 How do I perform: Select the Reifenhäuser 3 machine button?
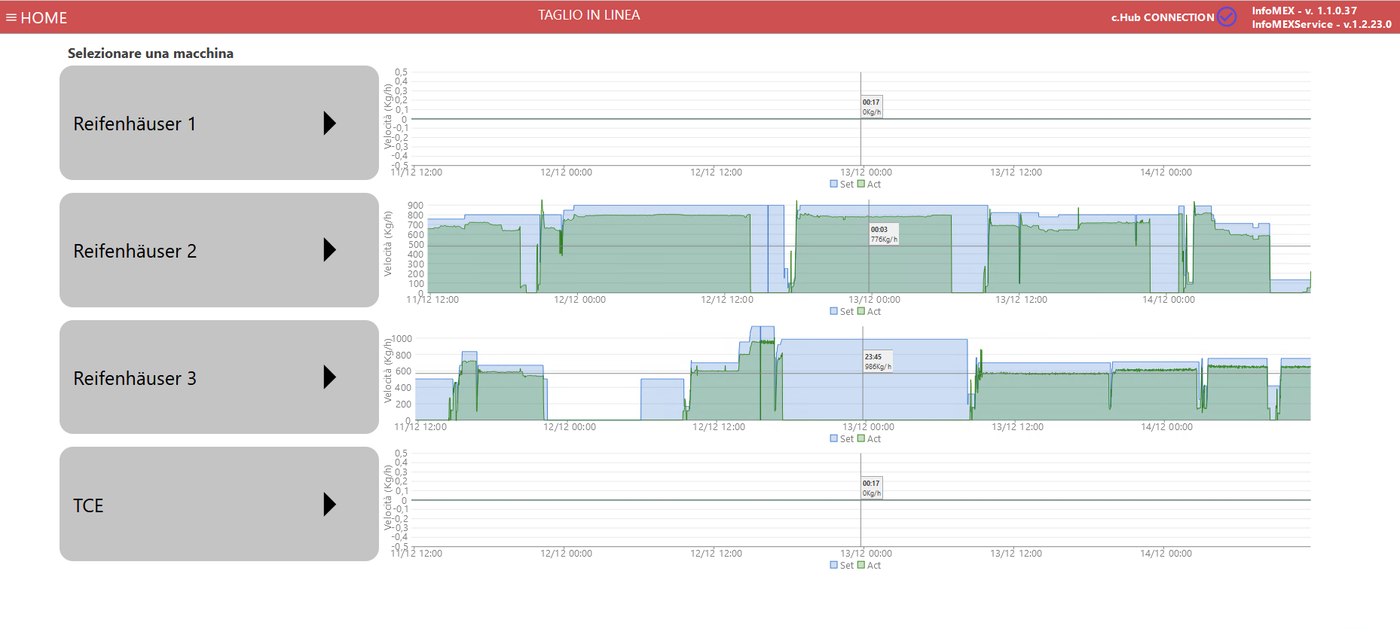coord(219,377)
